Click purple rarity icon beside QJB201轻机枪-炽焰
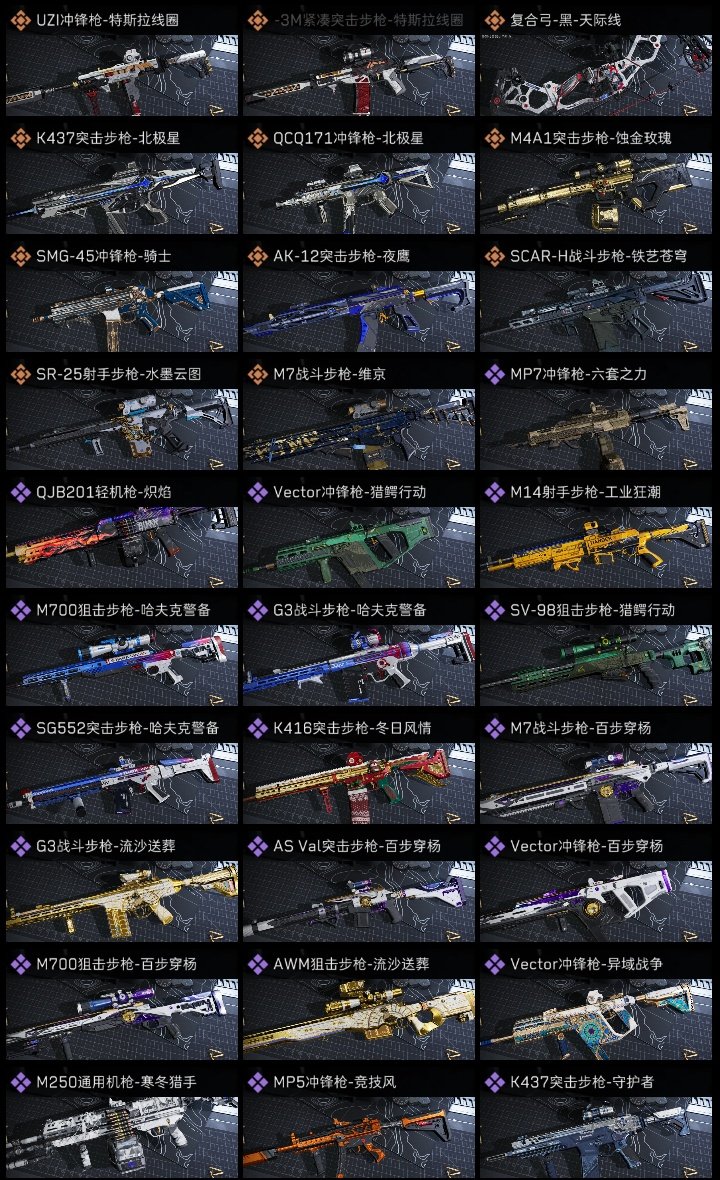This screenshot has height=1180, width=720. pyautogui.click(x=20, y=492)
